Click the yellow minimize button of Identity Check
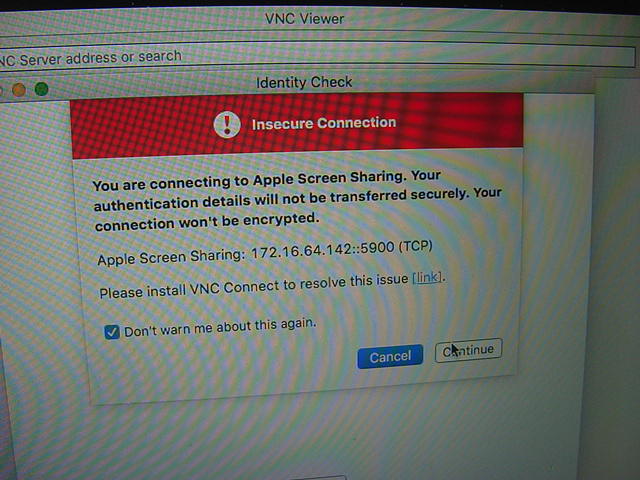This screenshot has height=480, width=640. [x=19, y=89]
